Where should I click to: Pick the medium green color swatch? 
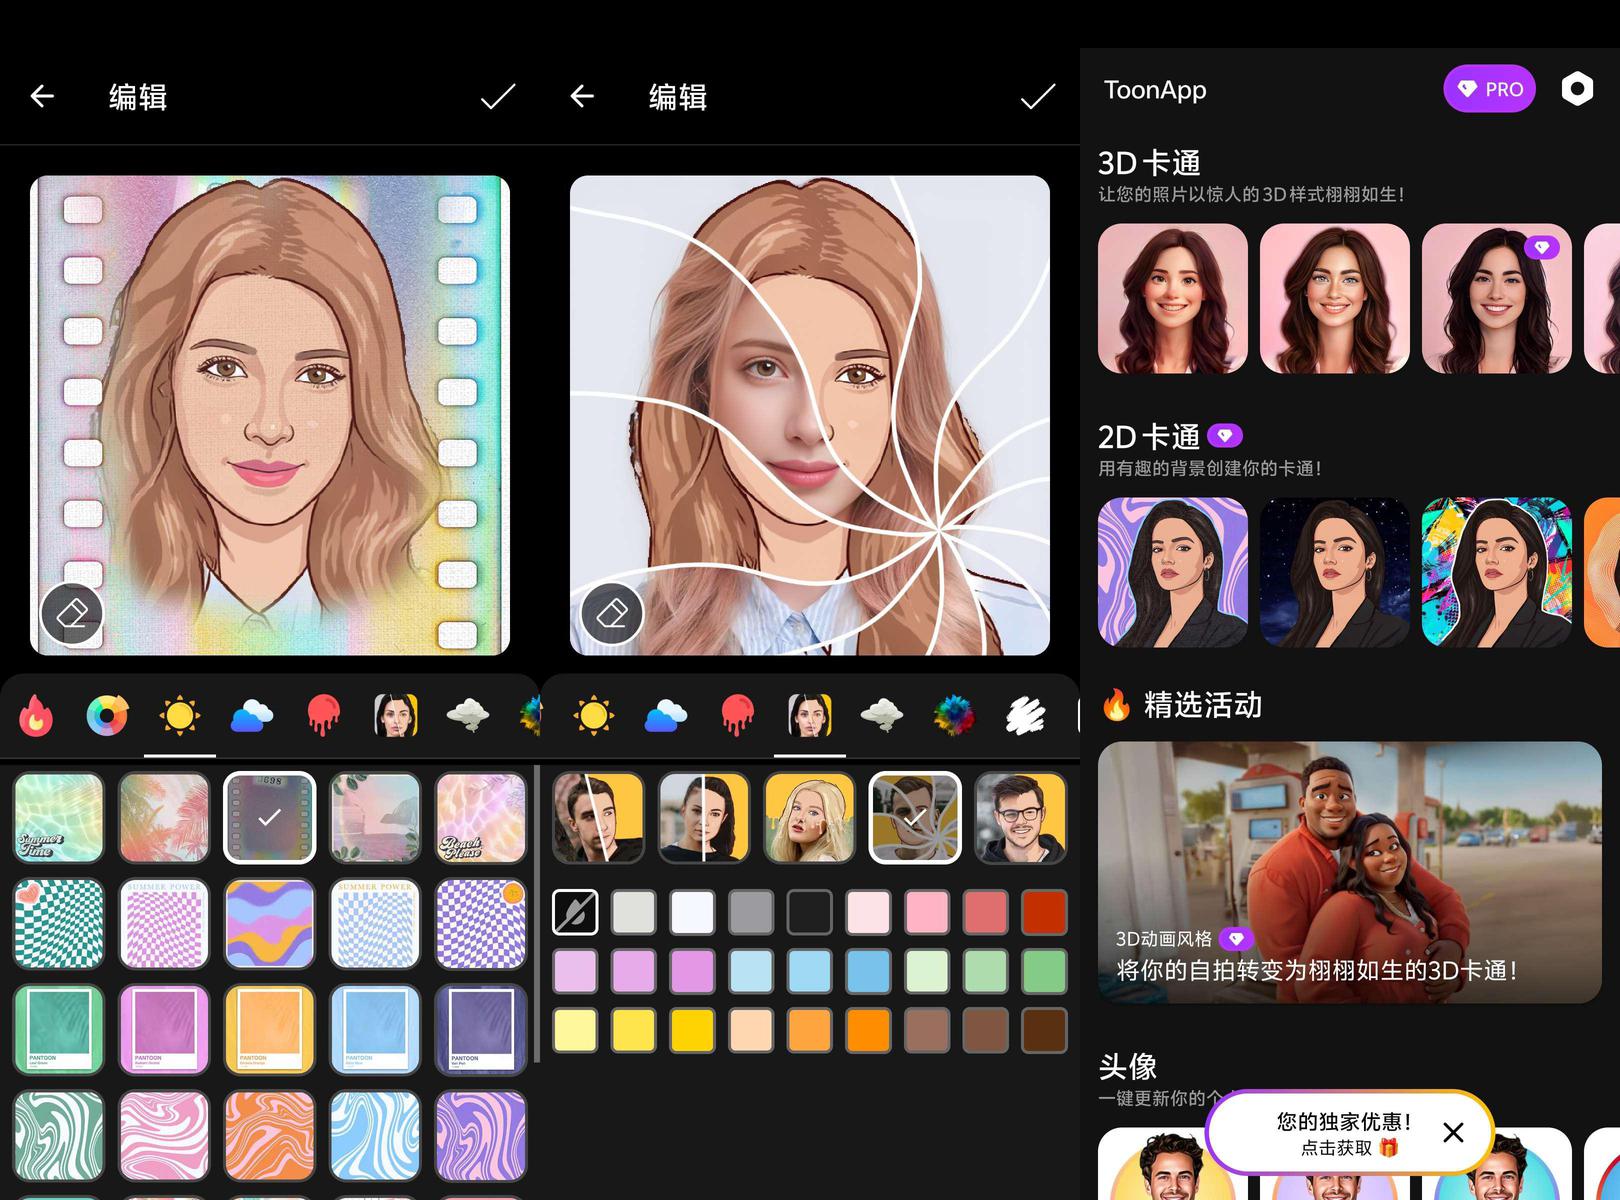click(1044, 971)
